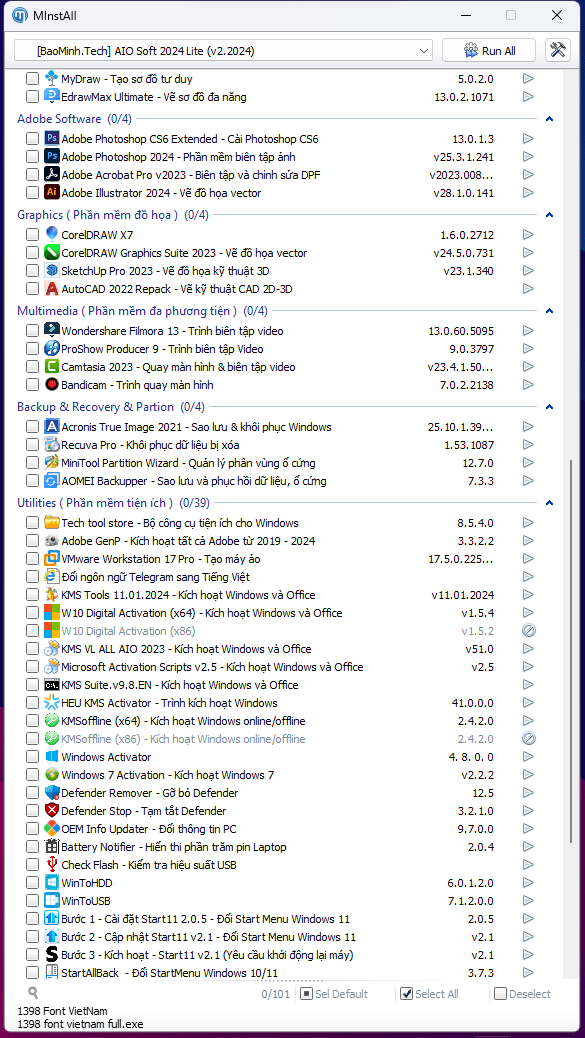This screenshot has height=1038, width=585.
Task: Collapse the Adobe Software group
Action: (549, 119)
